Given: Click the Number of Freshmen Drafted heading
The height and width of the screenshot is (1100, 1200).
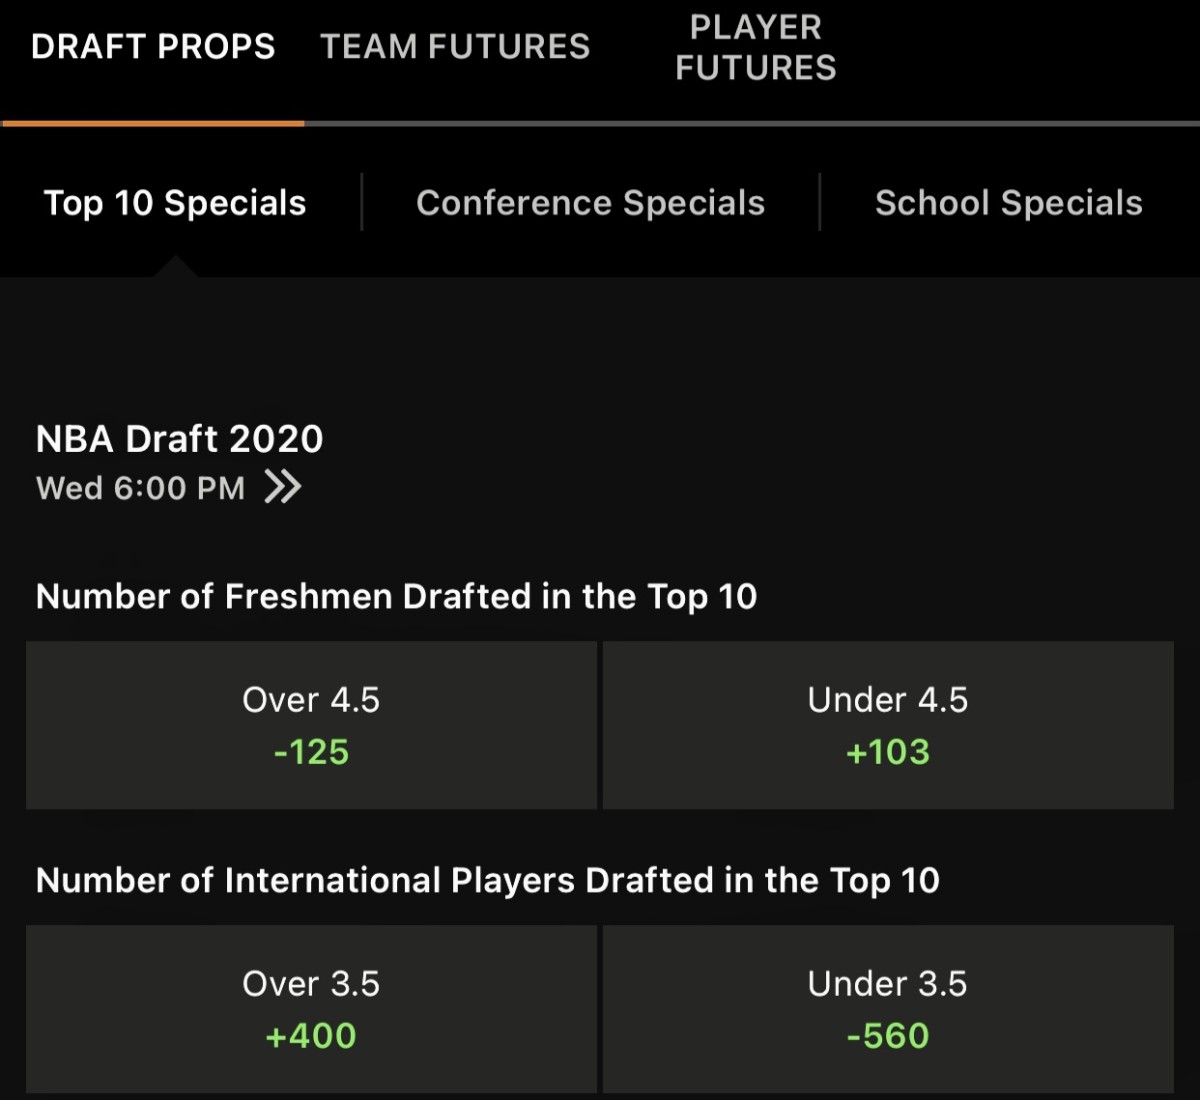Looking at the screenshot, I should (396, 597).
